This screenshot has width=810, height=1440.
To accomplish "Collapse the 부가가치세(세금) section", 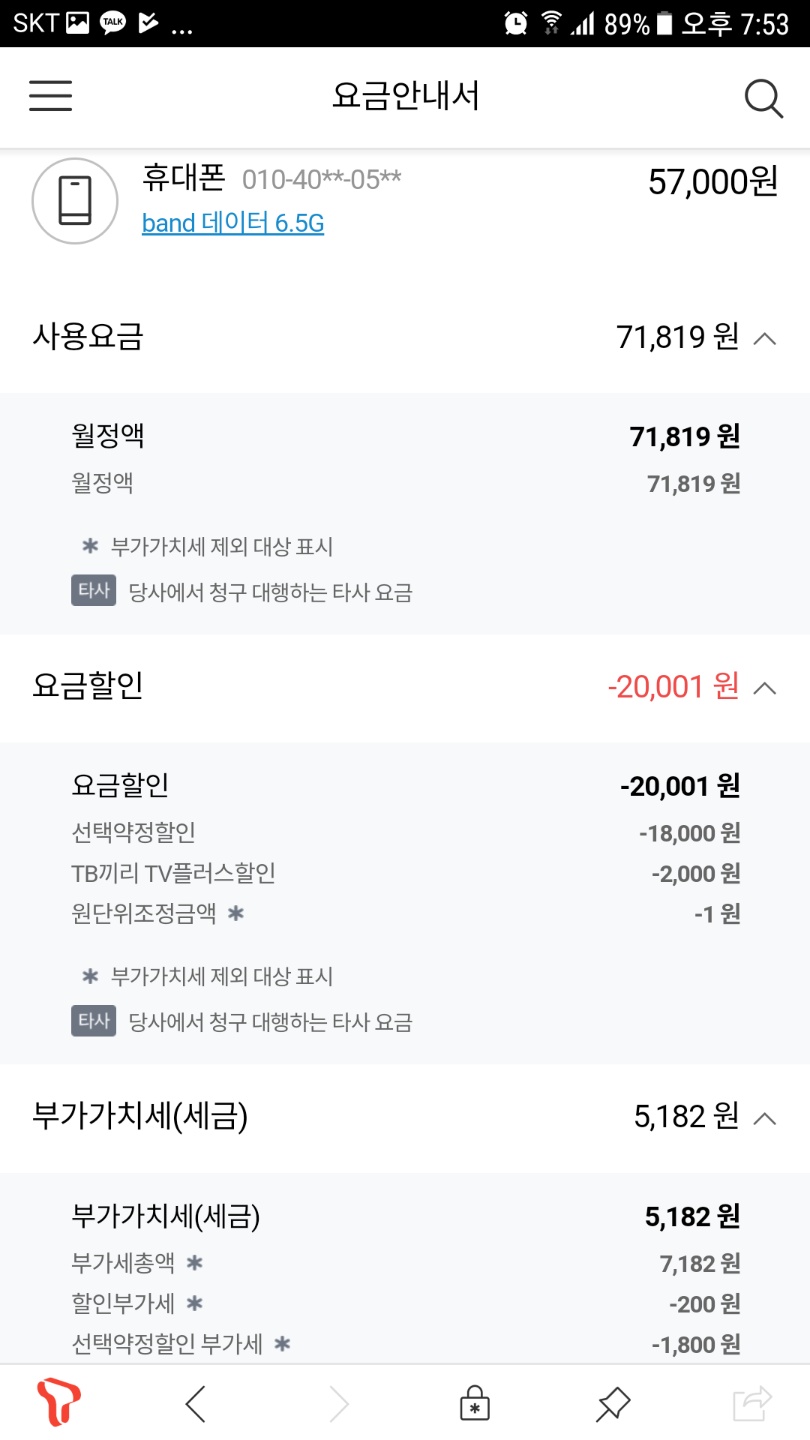I will (764, 1116).
